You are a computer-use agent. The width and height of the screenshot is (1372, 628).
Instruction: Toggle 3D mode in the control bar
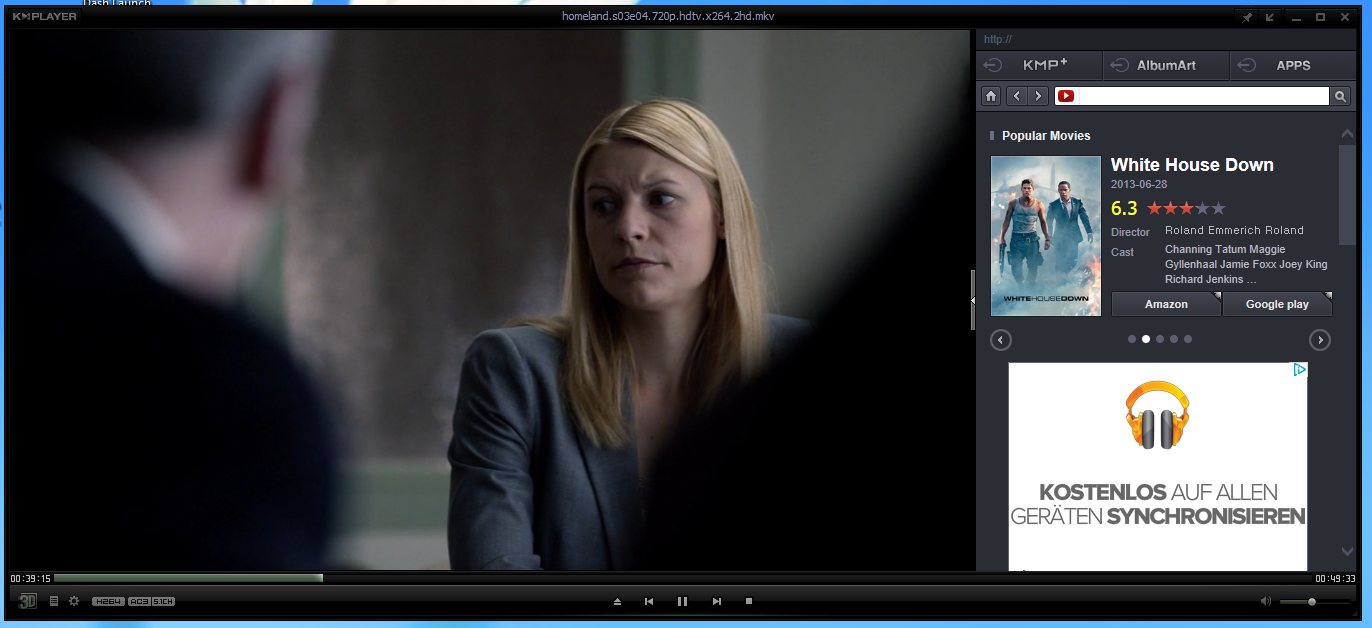(28, 601)
